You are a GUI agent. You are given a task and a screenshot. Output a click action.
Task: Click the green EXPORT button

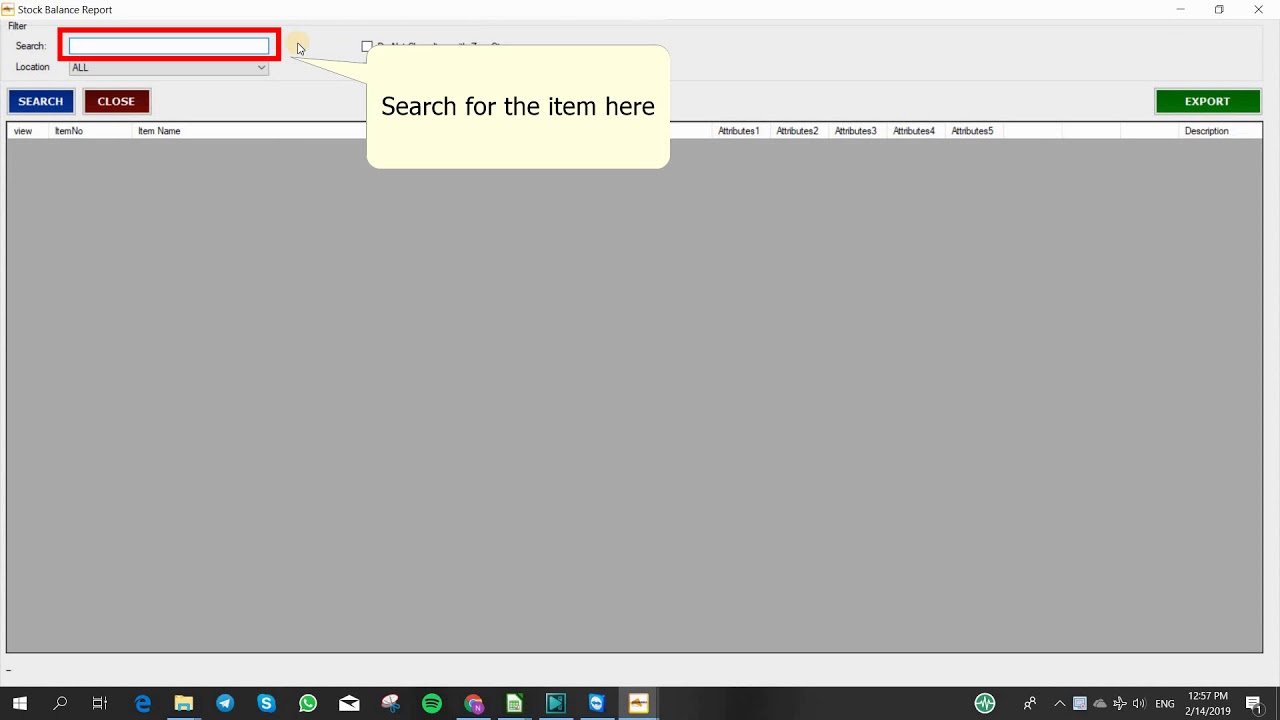click(x=1207, y=101)
